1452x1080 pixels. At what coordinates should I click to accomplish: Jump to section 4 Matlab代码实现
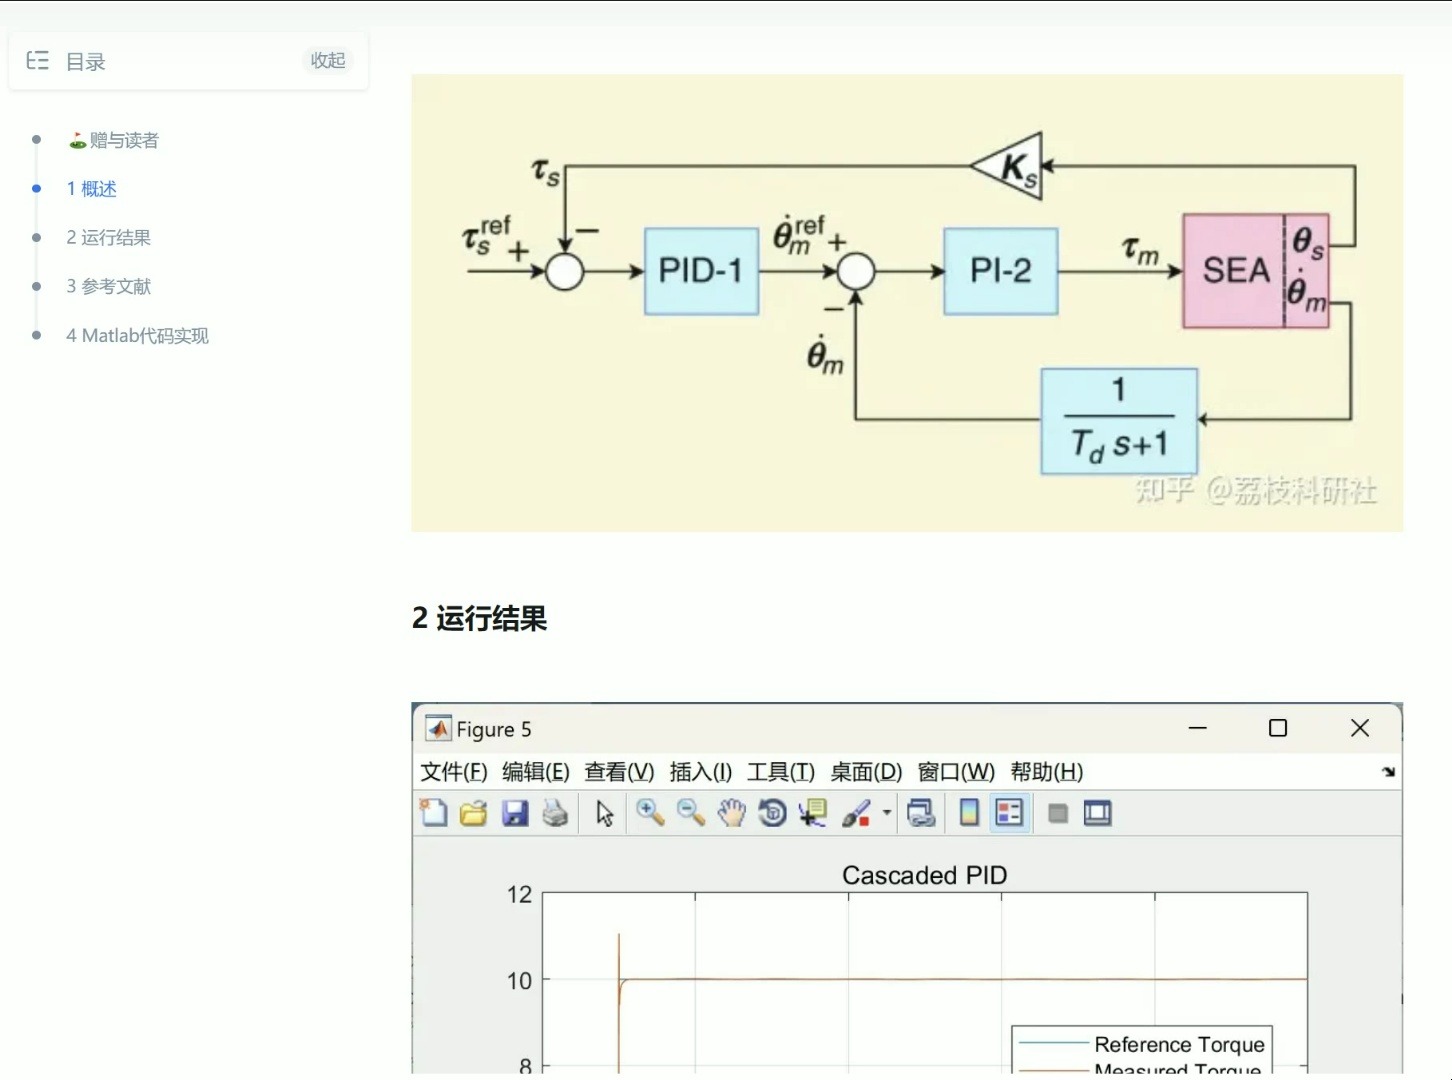coord(137,336)
